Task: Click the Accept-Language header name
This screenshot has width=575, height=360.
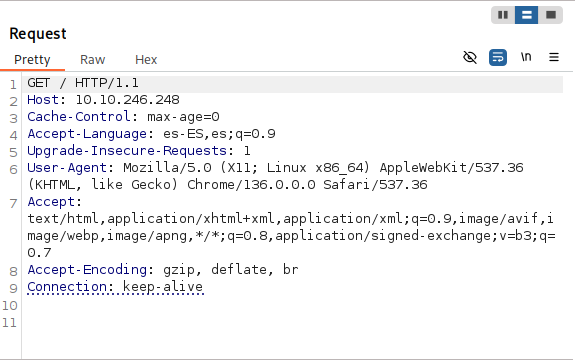Action: [87, 134]
